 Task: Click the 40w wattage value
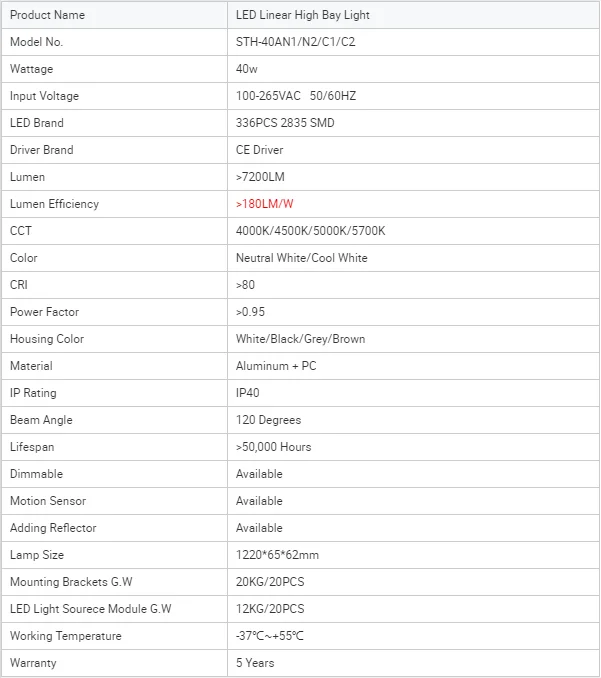coord(247,69)
